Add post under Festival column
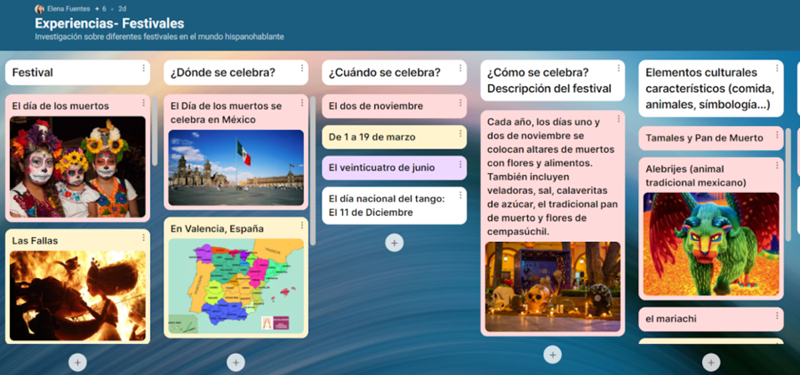Image resolution: width=800 pixels, height=375 pixels. point(78,362)
